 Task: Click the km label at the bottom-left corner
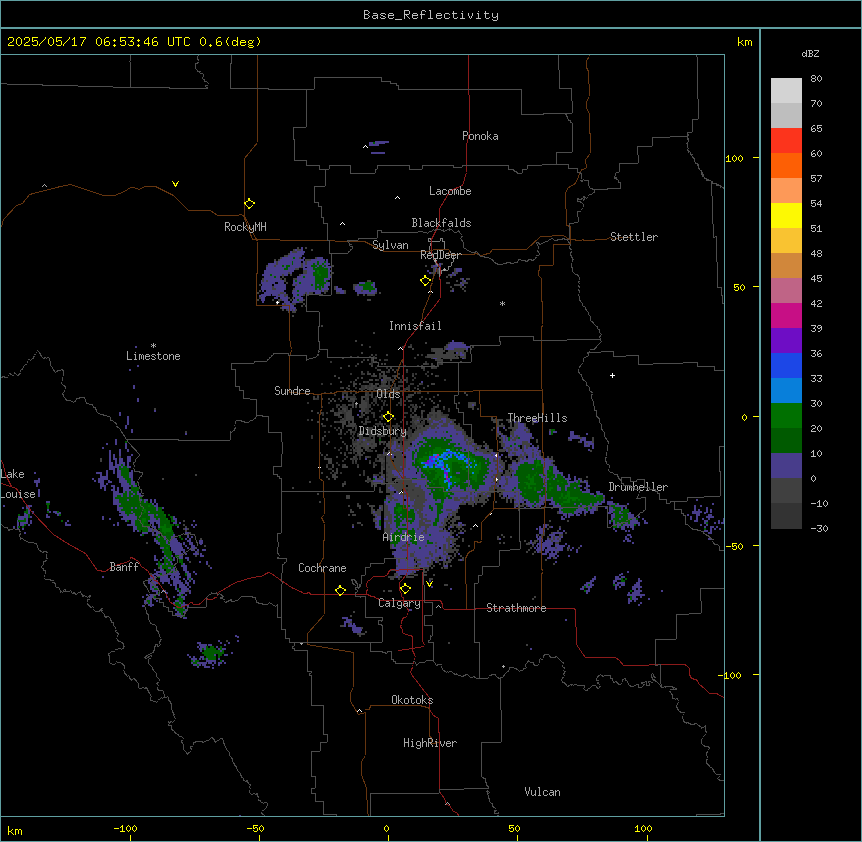coord(15,830)
